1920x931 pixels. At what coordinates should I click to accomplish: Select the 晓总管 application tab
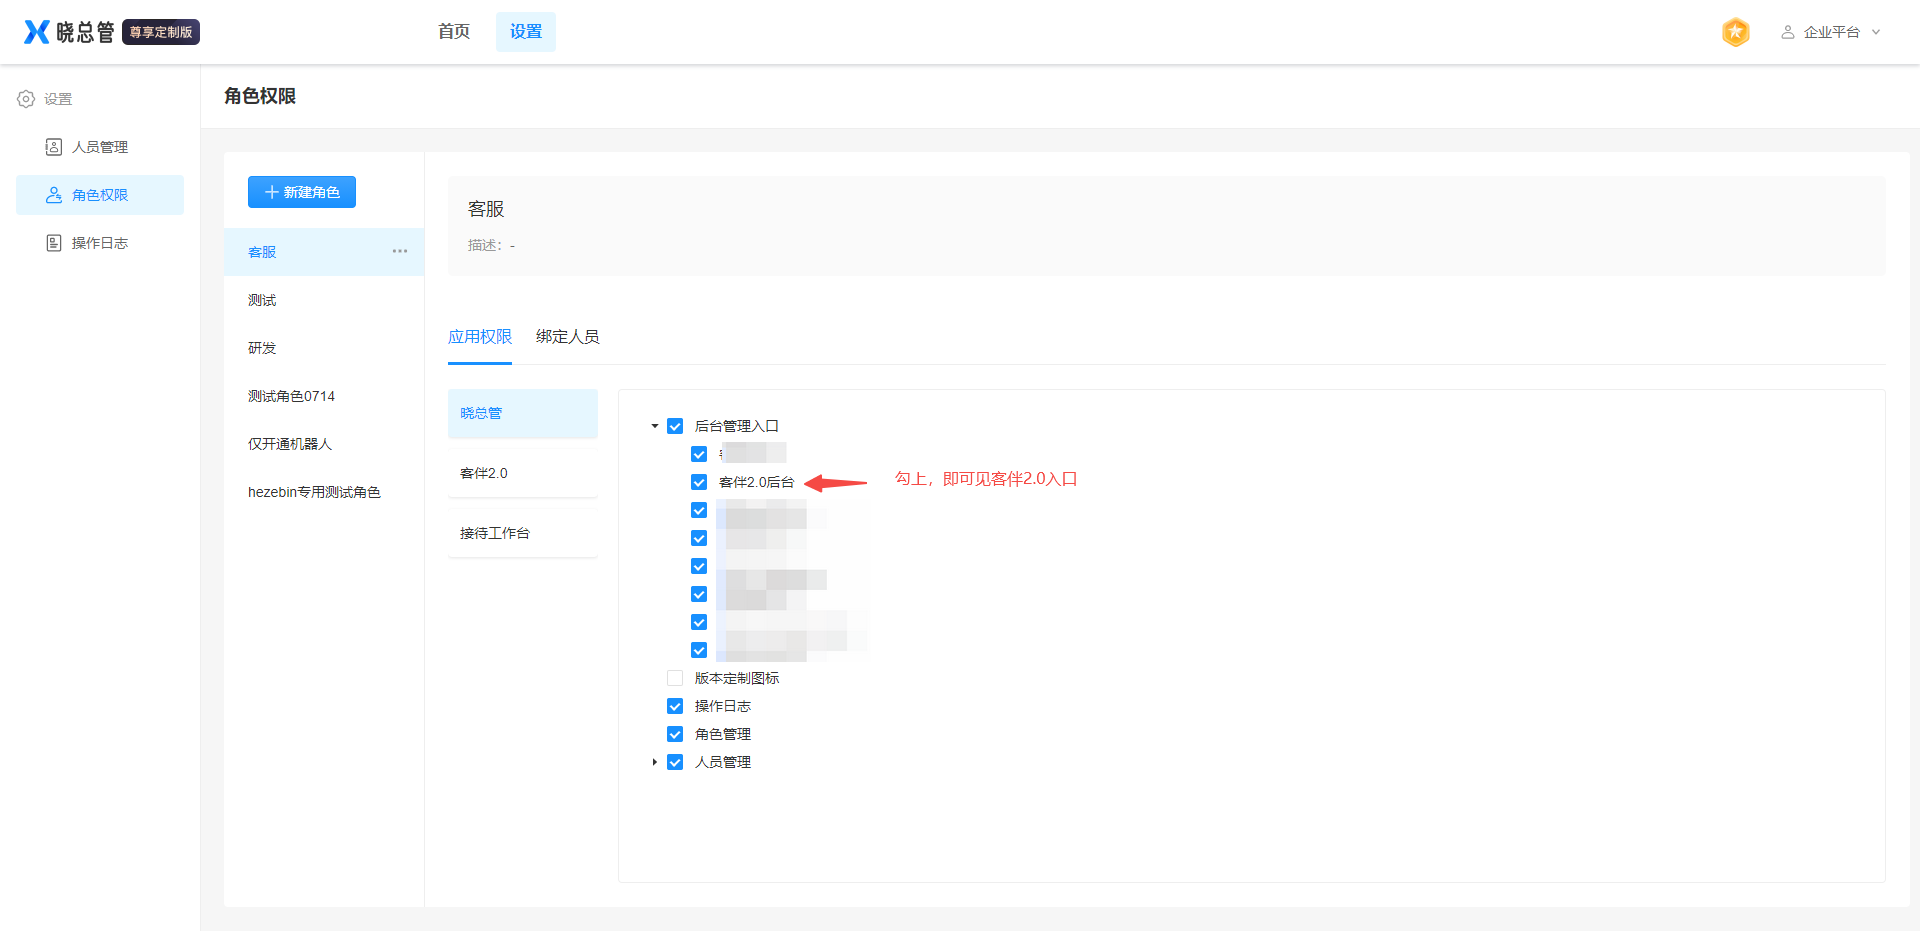click(x=523, y=413)
